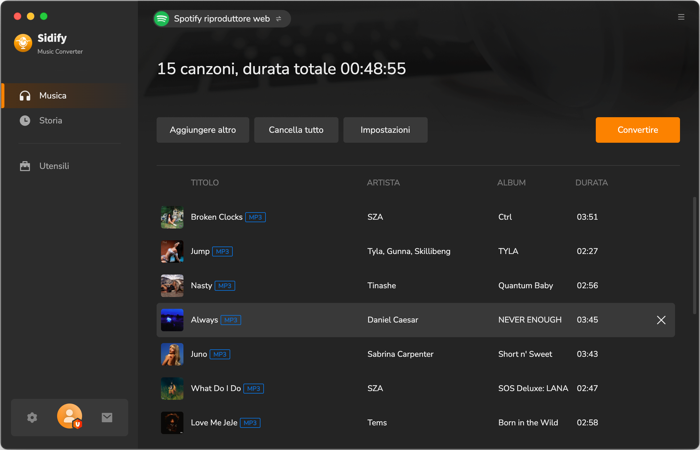The width and height of the screenshot is (700, 450).
Task: Click the Aggiungere altro button
Action: point(203,130)
